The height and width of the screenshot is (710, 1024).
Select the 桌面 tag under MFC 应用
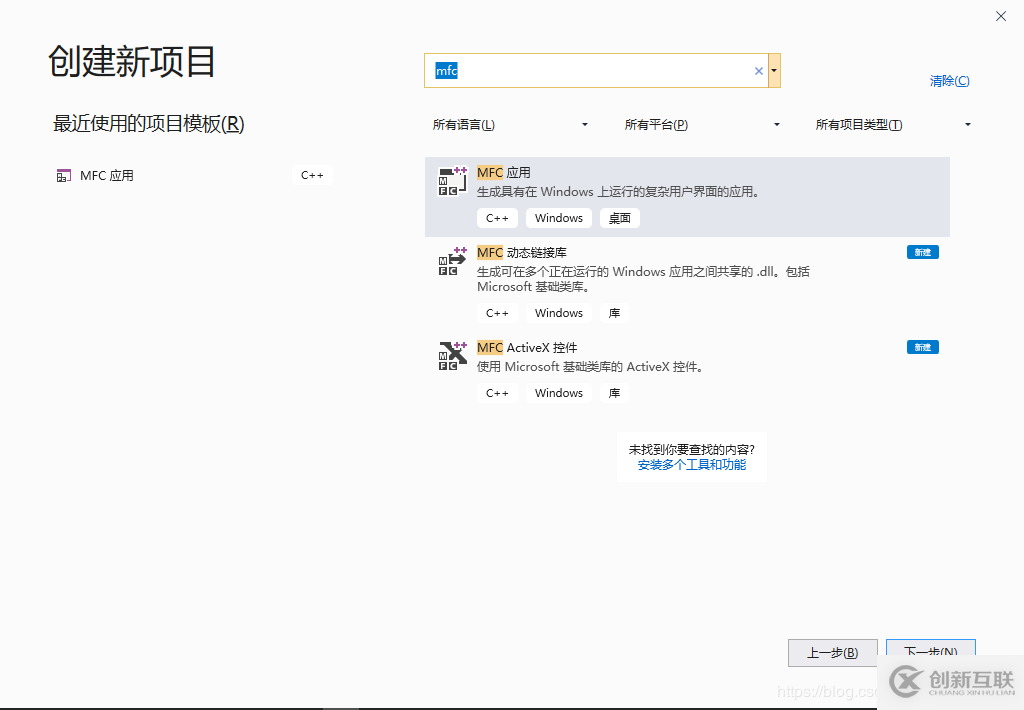[x=619, y=217]
